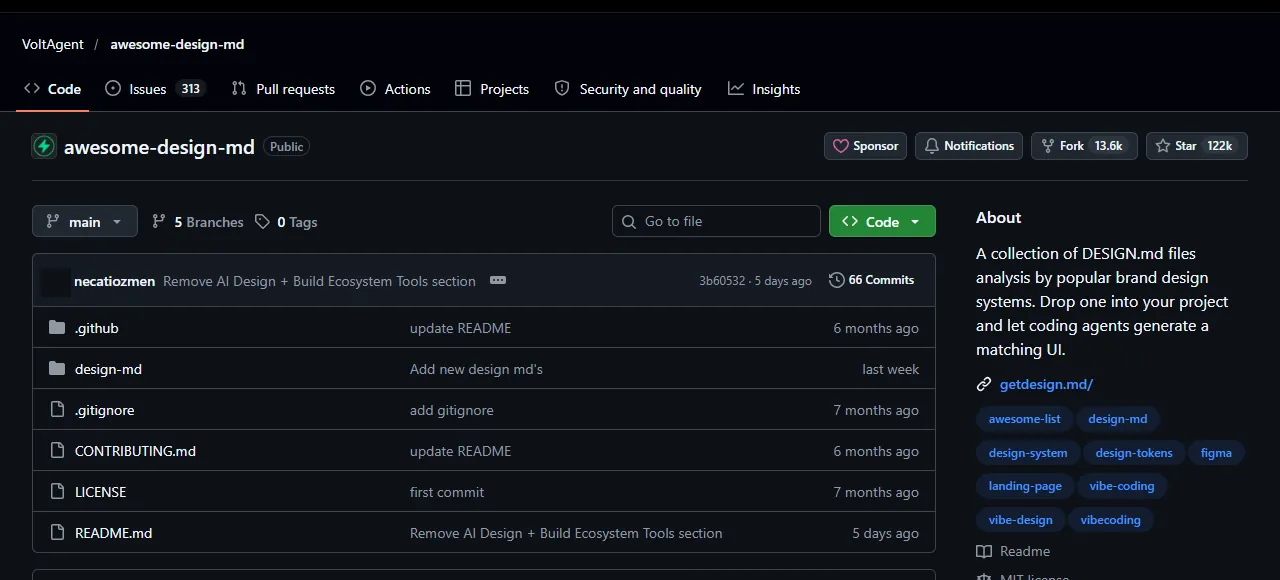Open latest commit message in header row
Image resolution: width=1280 pixels, height=580 pixels.
pyautogui.click(x=319, y=281)
